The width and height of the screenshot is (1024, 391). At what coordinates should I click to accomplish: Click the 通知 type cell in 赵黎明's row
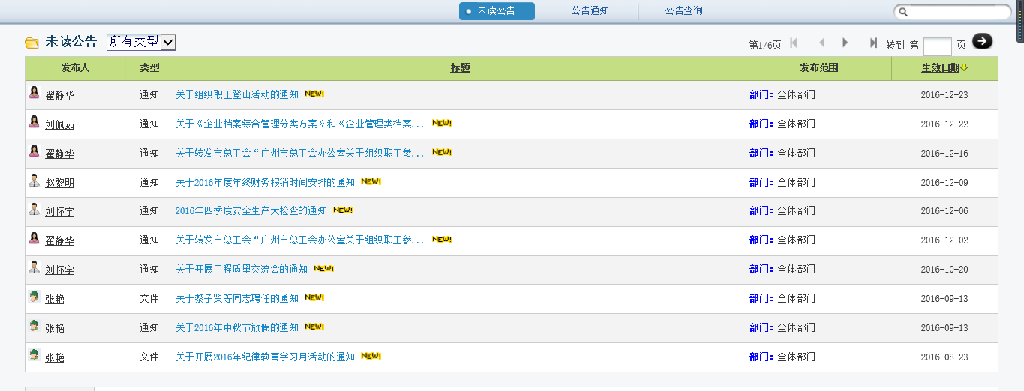(x=148, y=183)
